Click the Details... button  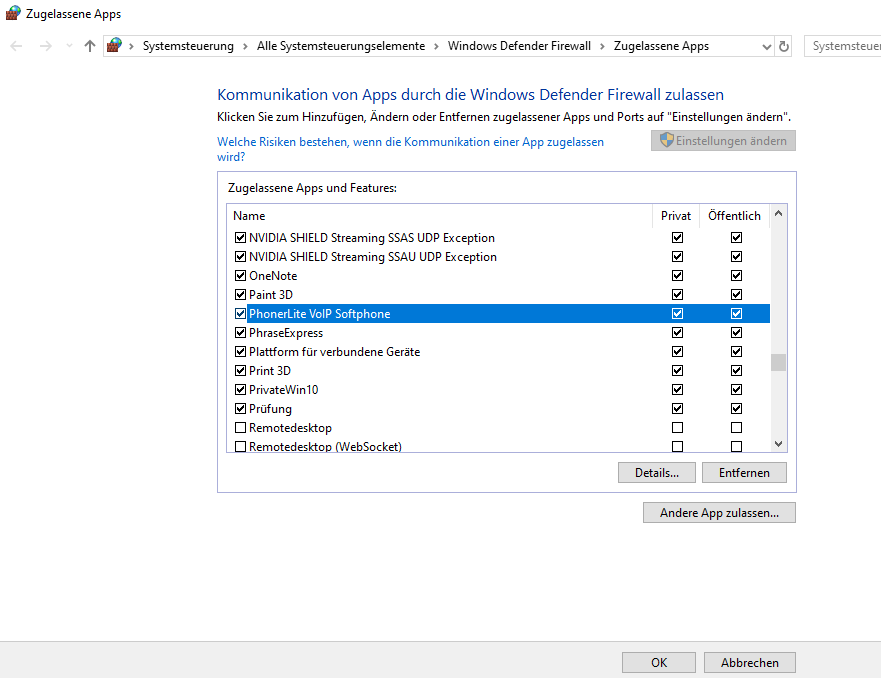[657, 472]
